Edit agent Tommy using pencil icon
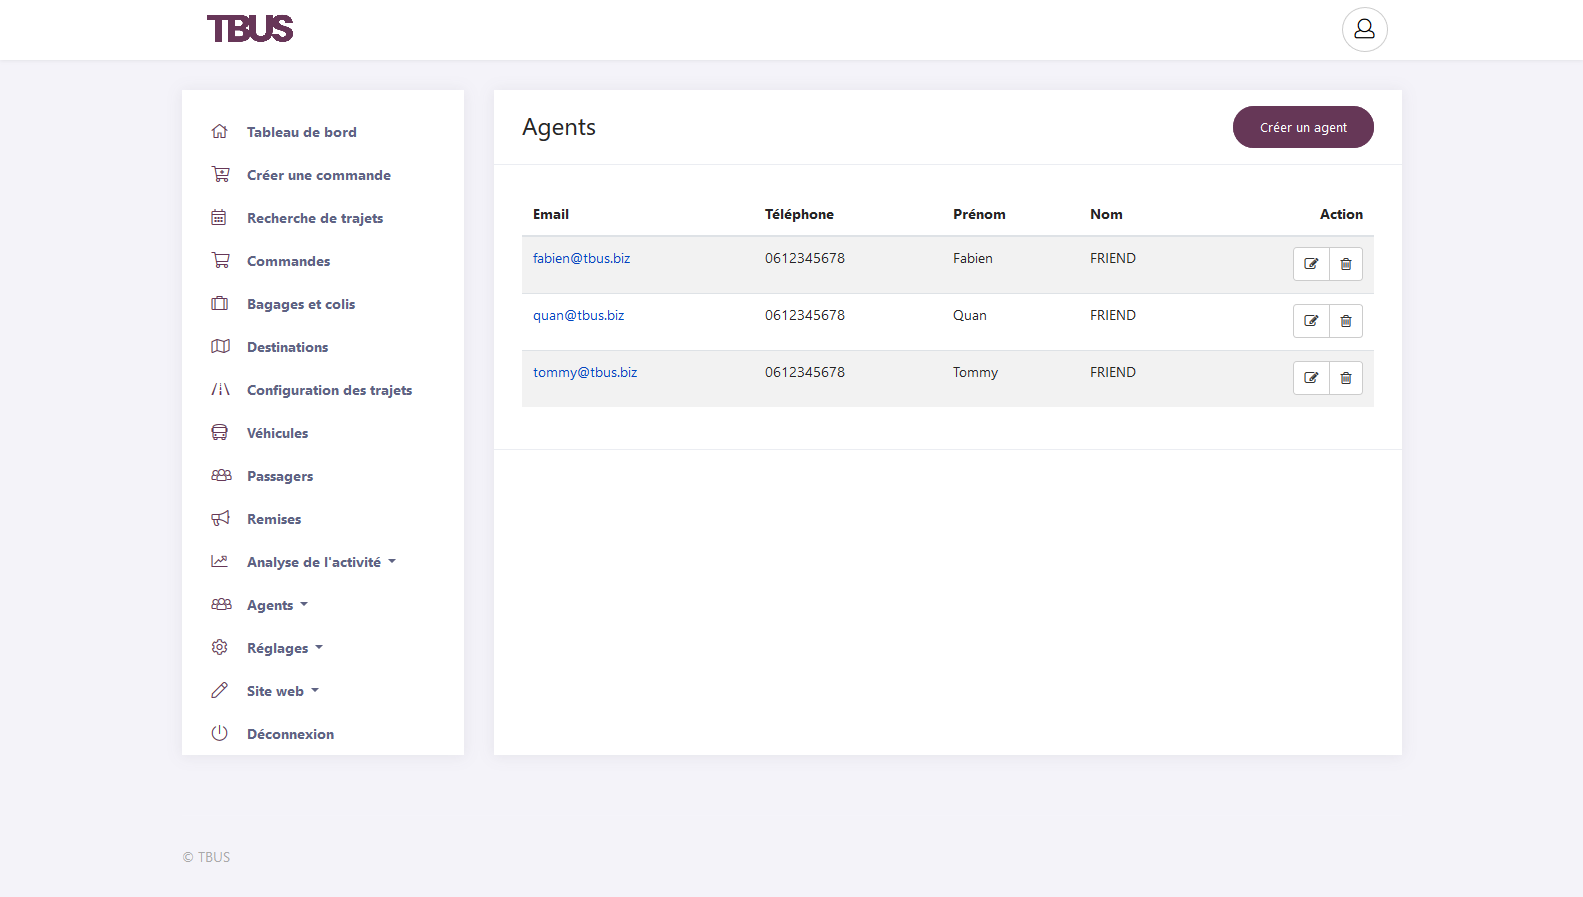 pyautogui.click(x=1310, y=378)
